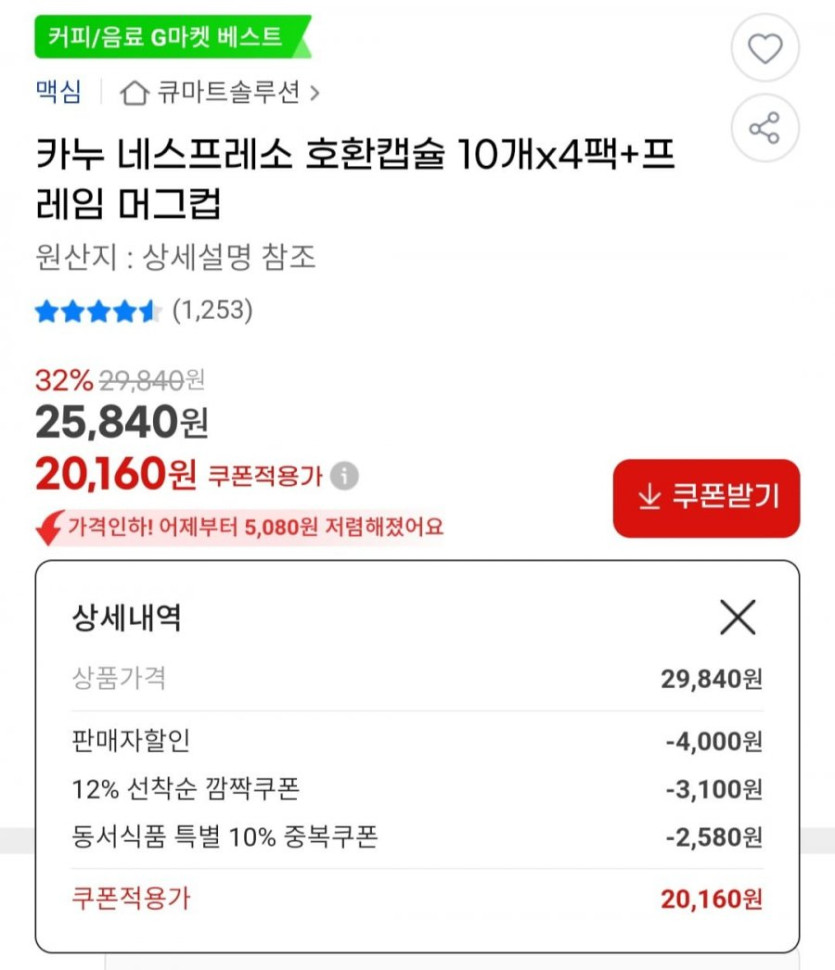Expand the chevron after 큐마트솔루션

315,94
